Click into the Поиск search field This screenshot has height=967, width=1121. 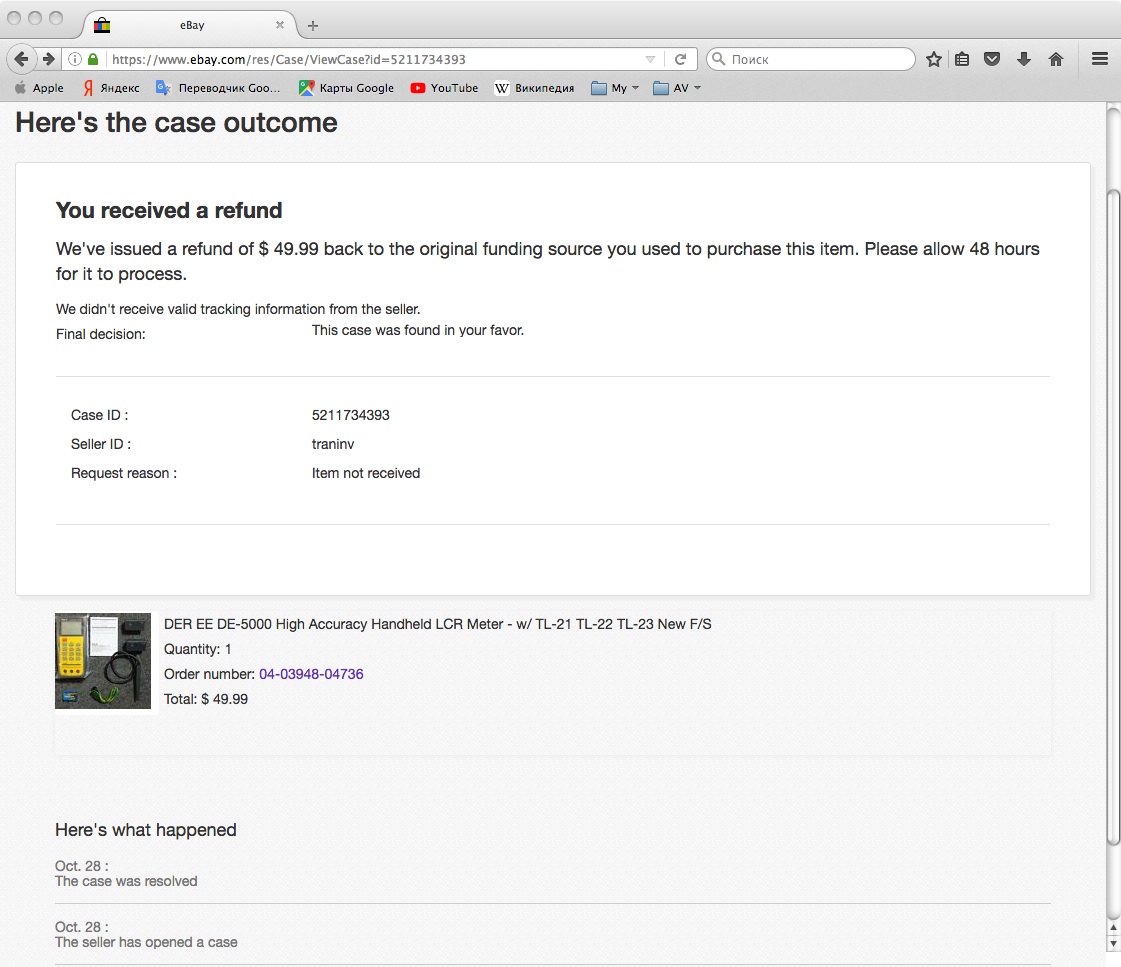pos(815,59)
